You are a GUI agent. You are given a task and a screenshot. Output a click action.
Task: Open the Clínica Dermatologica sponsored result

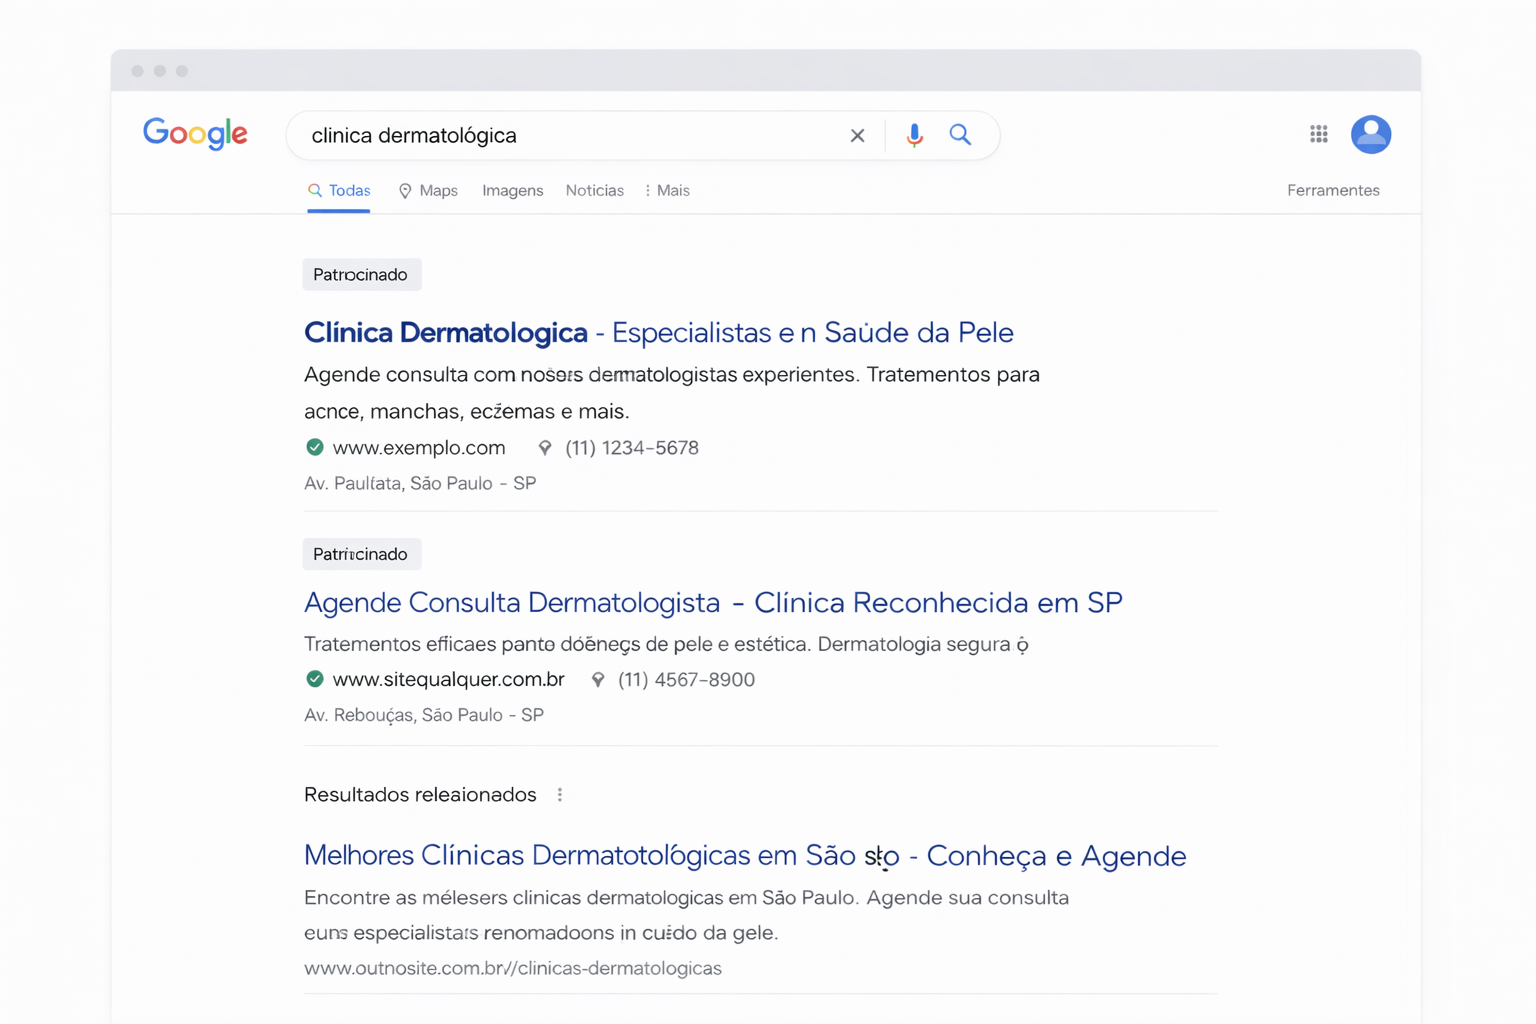click(x=658, y=332)
